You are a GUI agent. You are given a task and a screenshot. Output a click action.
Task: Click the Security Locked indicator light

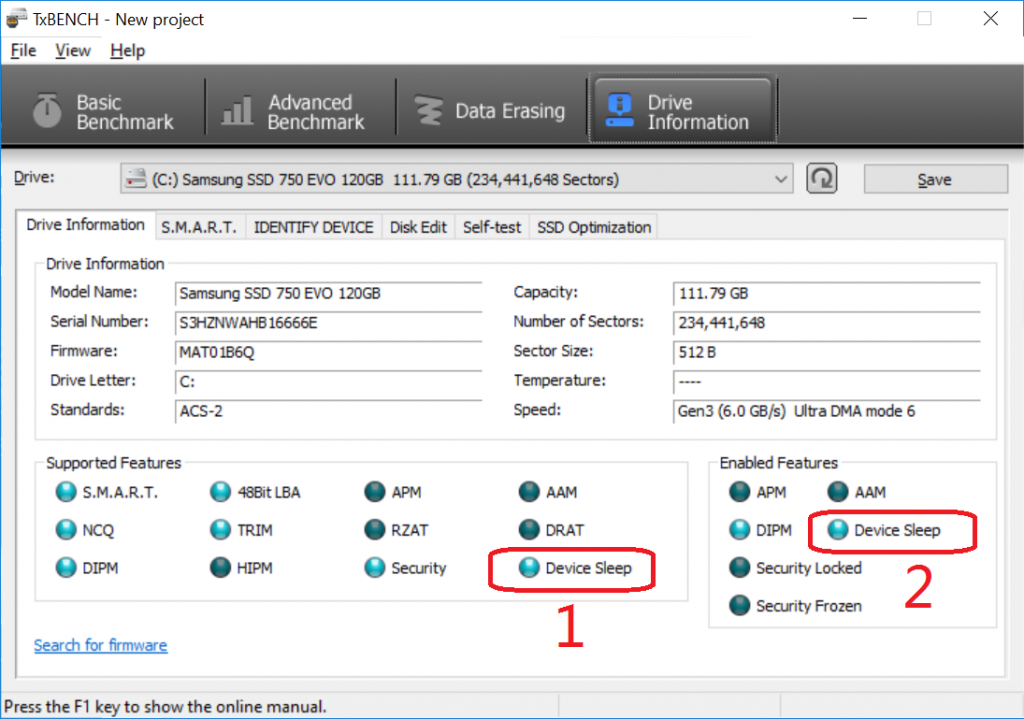coord(739,567)
